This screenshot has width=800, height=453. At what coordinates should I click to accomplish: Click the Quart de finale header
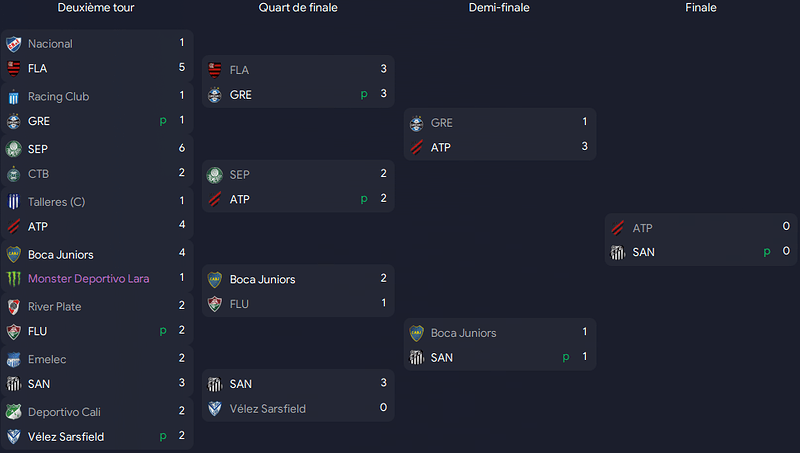(298, 8)
